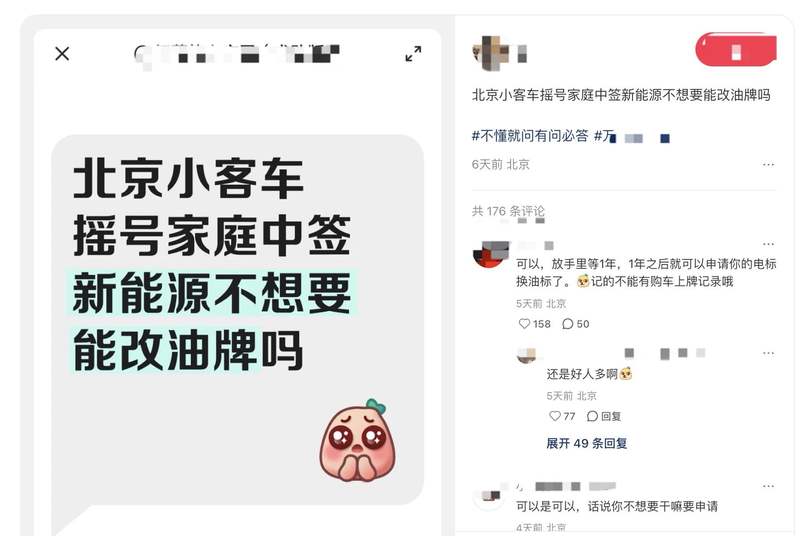Like the comment with 158 likes
800x536 pixels.
tap(534, 324)
